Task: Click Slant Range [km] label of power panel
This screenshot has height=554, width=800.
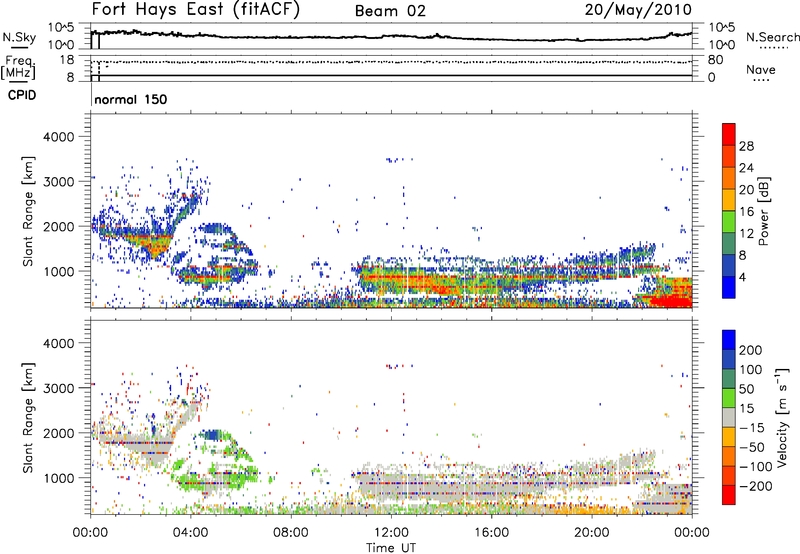Action: coord(28,211)
